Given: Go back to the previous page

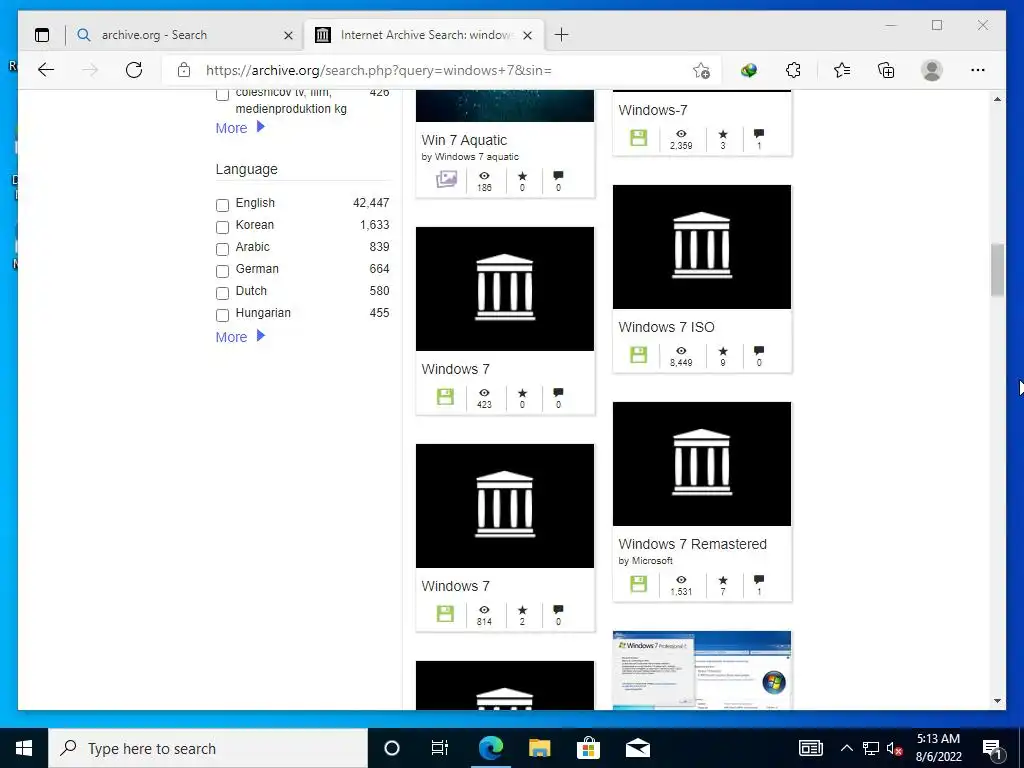Looking at the screenshot, I should pos(46,70).
